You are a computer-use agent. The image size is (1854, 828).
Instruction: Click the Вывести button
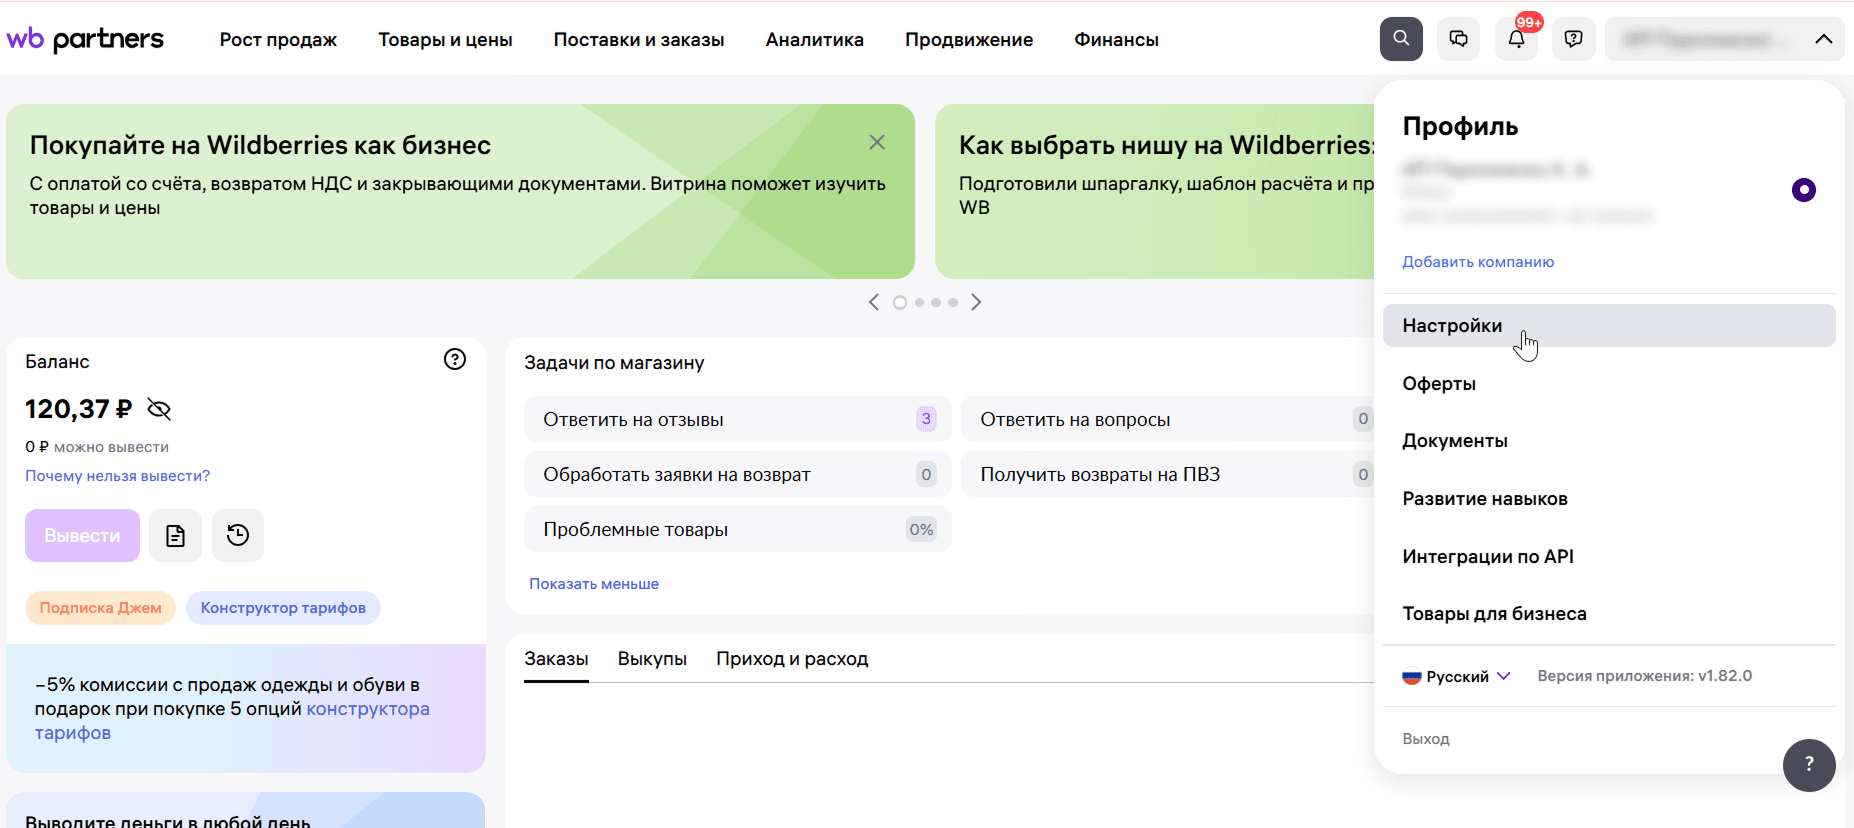pyautogui.click(x=82, y=535)
